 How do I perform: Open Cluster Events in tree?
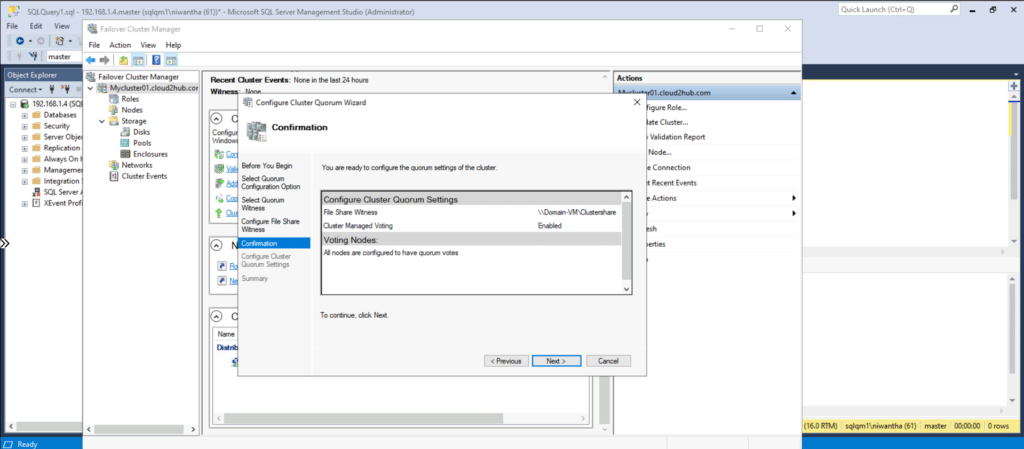coord(144,176)
